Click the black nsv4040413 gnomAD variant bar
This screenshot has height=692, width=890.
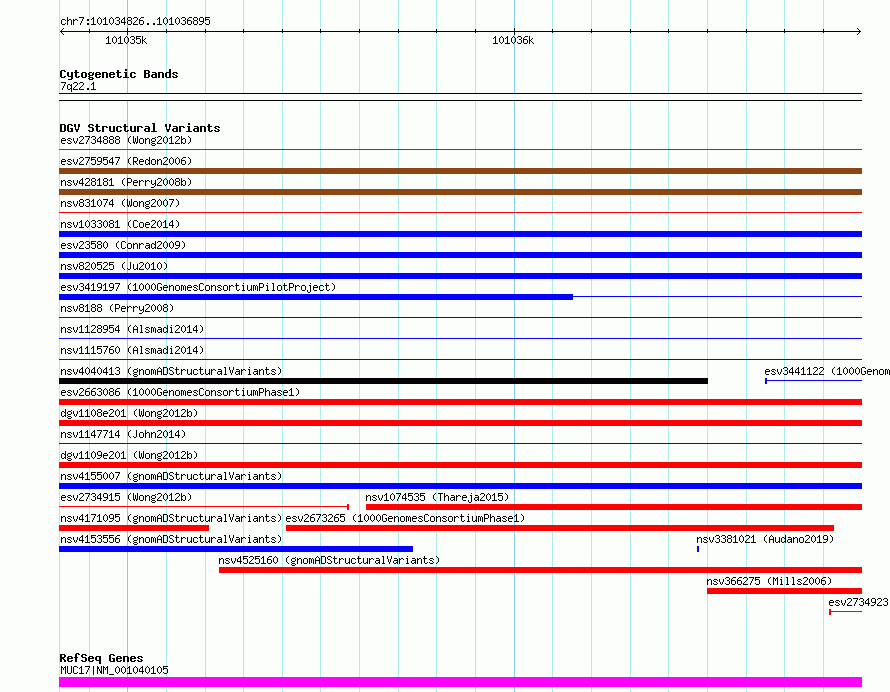pos(384,381)
